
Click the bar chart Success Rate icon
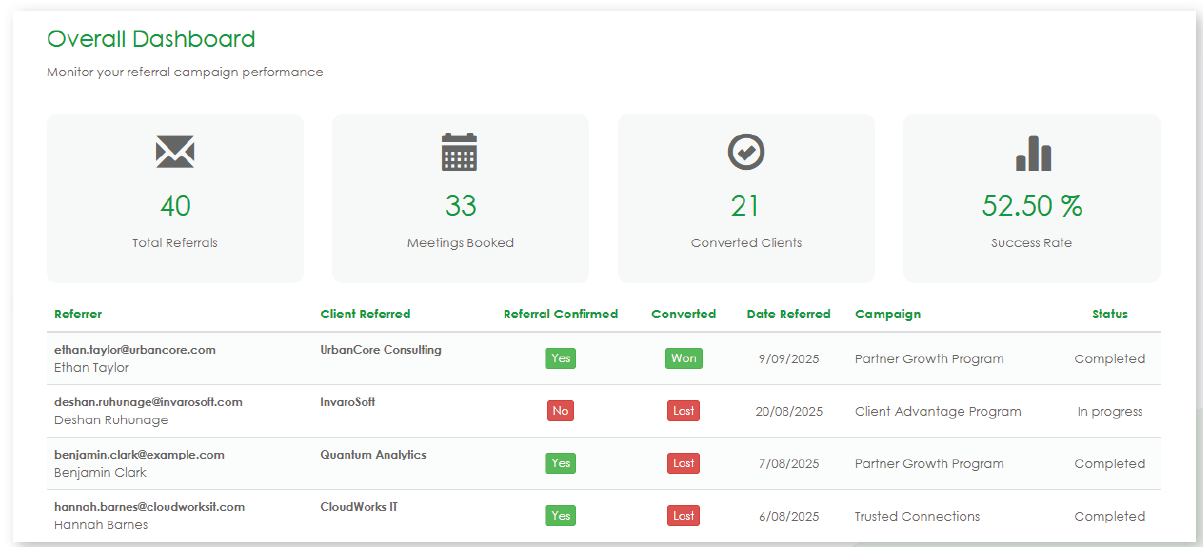click(1033, 153)
